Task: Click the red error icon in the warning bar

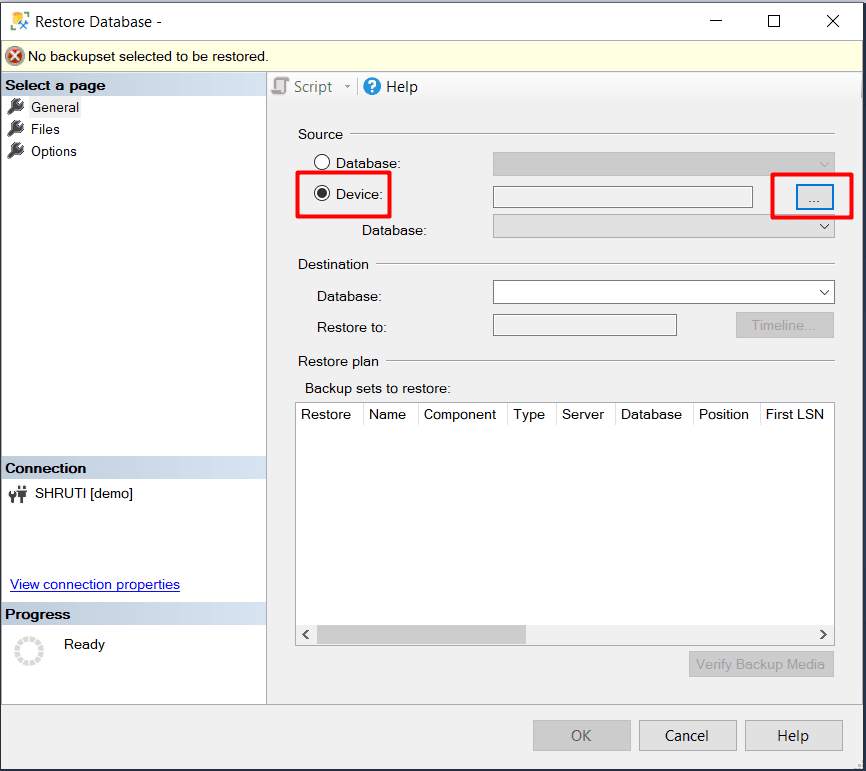Action: tap(15, 56)
